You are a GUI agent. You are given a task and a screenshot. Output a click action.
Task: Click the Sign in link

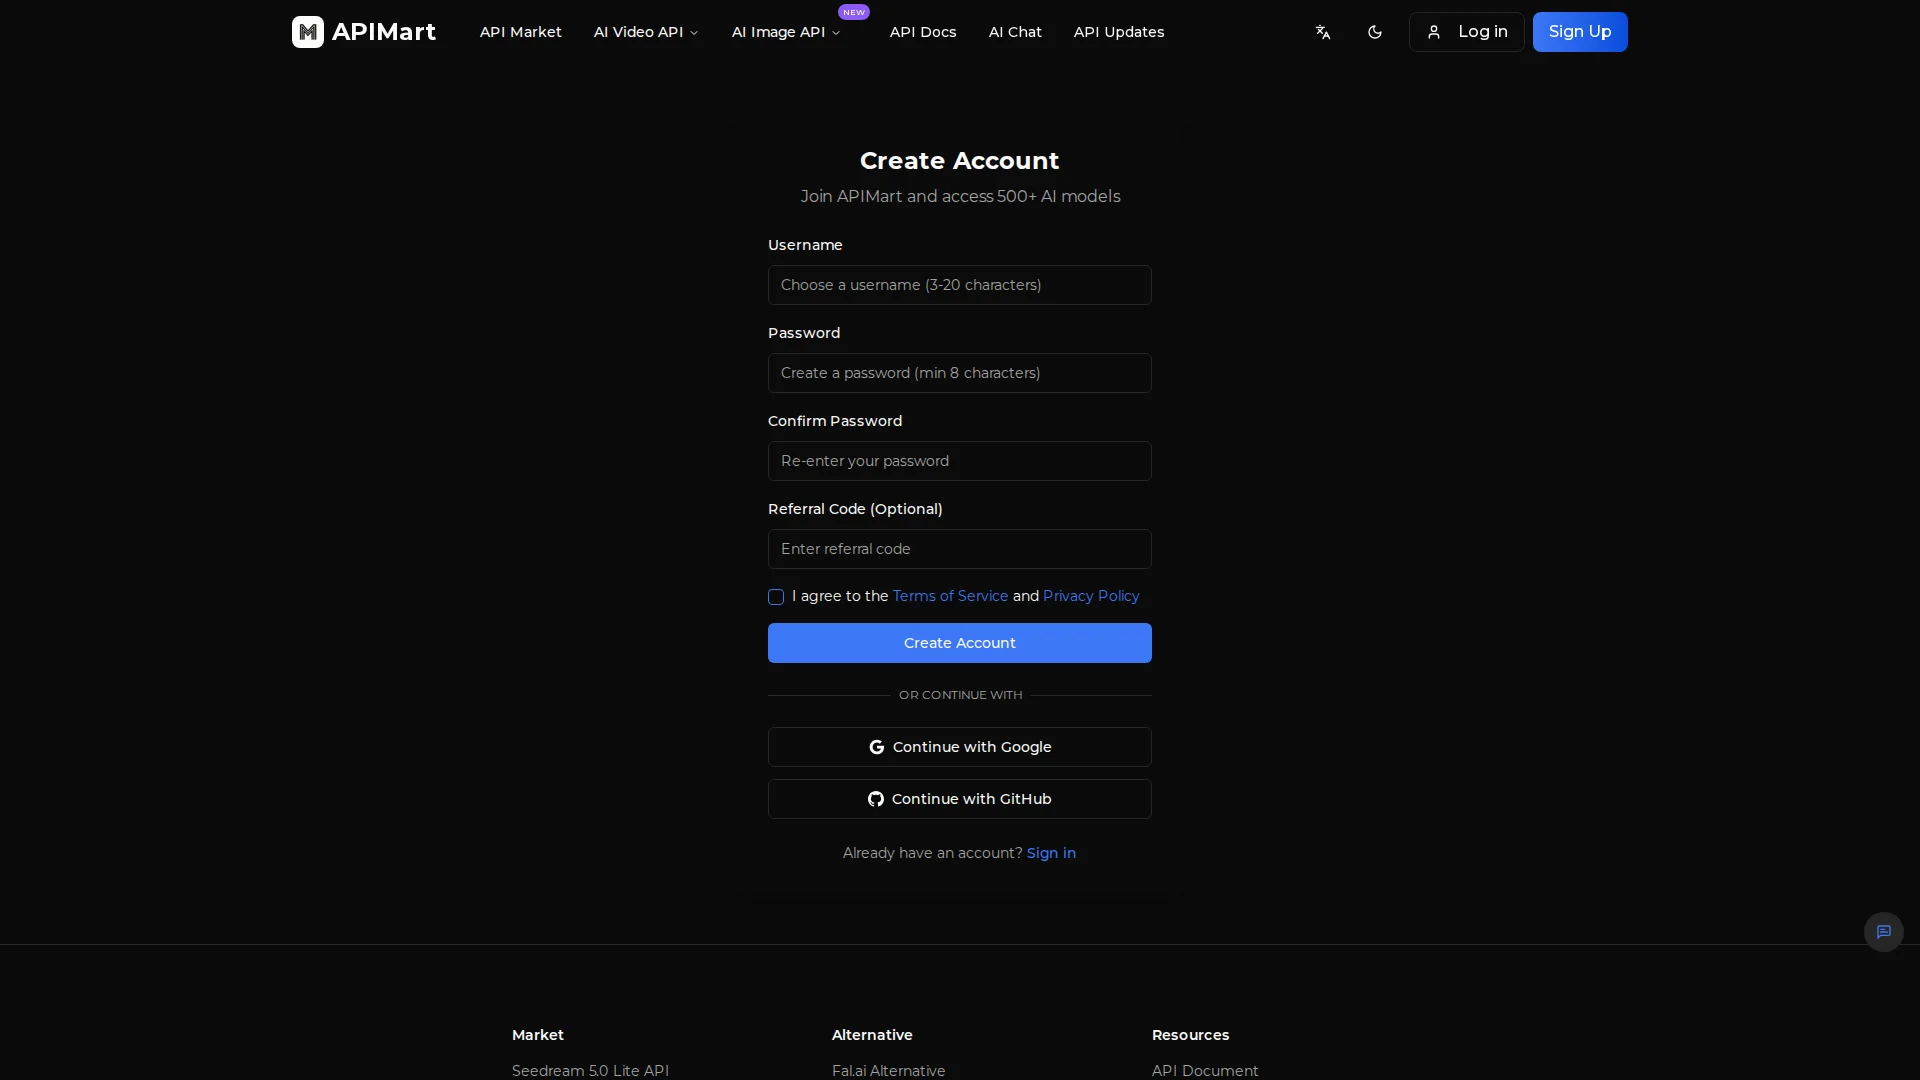click(1051, 853)
